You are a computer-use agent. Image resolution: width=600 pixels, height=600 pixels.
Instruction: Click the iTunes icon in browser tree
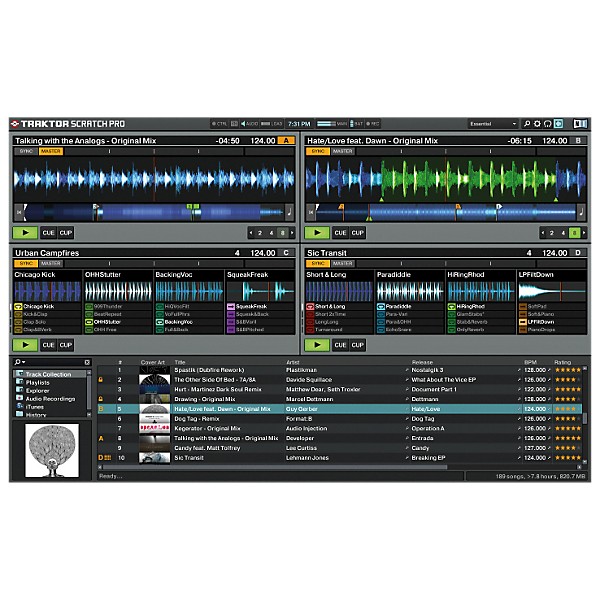click(x=20, y=406)
